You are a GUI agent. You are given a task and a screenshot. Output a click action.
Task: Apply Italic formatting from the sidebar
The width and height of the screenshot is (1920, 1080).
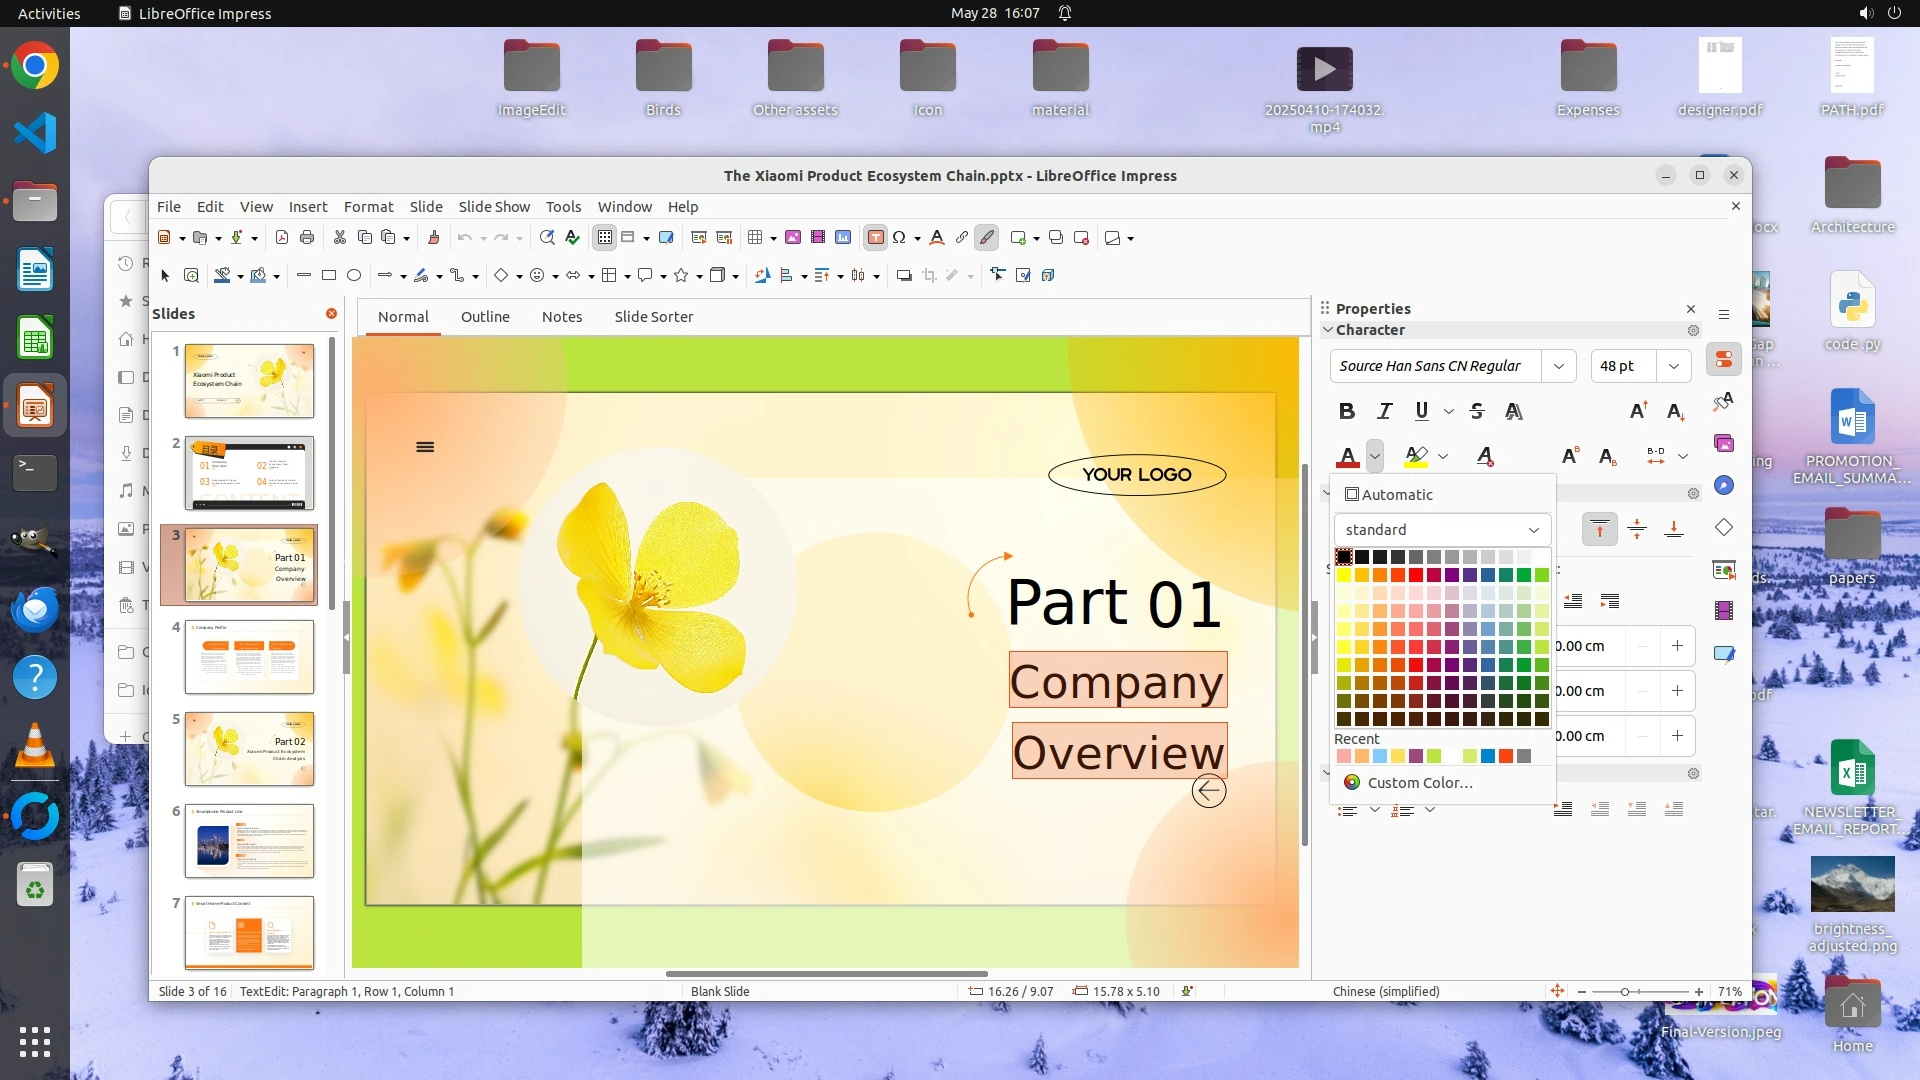point(1384,411)
